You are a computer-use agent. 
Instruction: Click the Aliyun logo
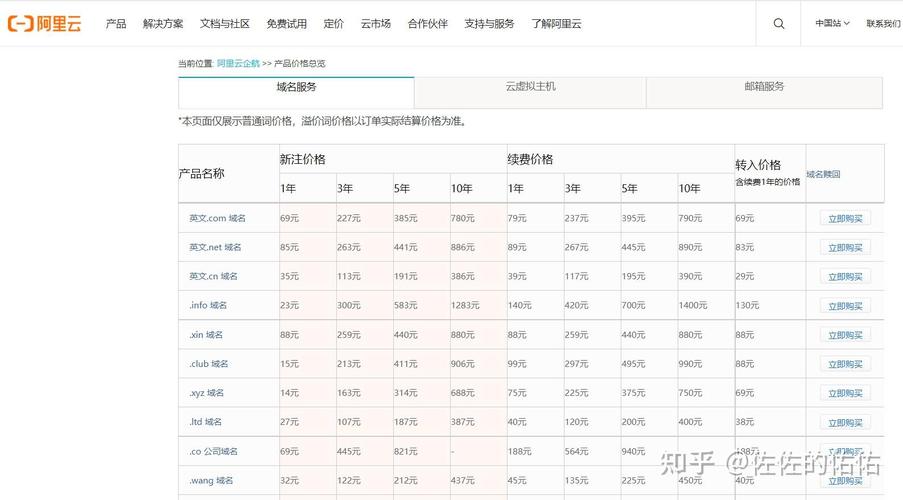click(44, 24)
